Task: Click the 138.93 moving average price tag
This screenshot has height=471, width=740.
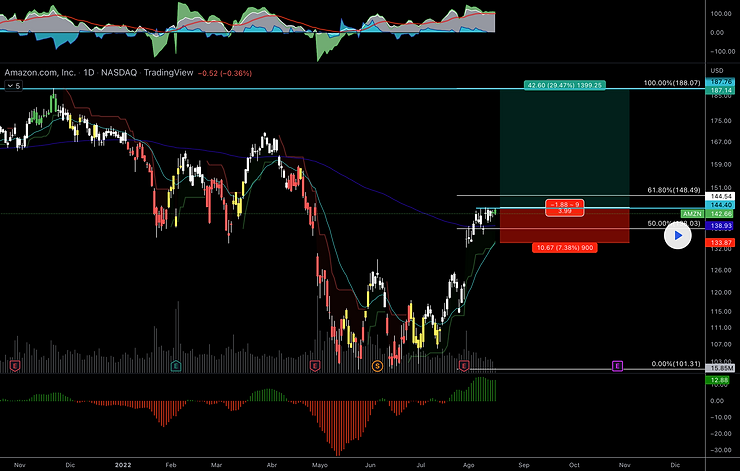Action: coord(720,227)
